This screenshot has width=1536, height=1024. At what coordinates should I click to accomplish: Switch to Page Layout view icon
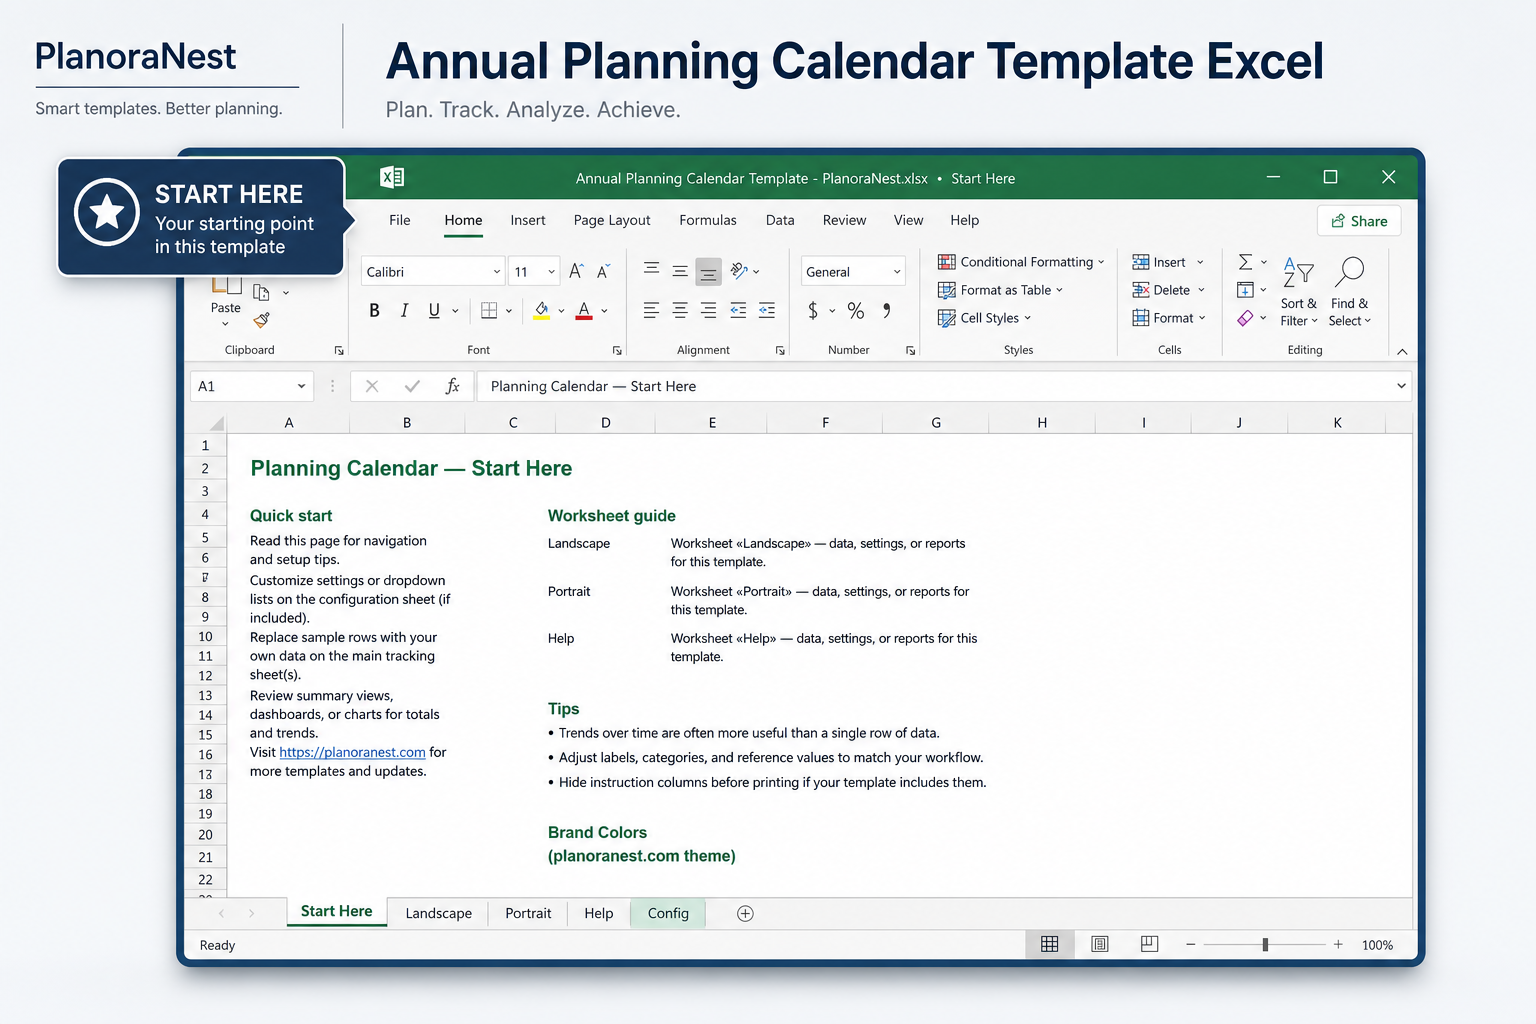(x=1100, y=944)
